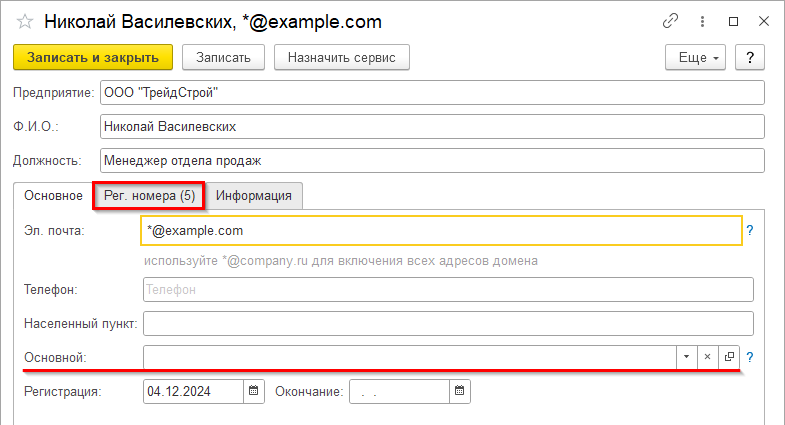The height and width of the screenshot is (425, 785).
Task: Clear the Основной field with the x icon
Action: [707, 357]
